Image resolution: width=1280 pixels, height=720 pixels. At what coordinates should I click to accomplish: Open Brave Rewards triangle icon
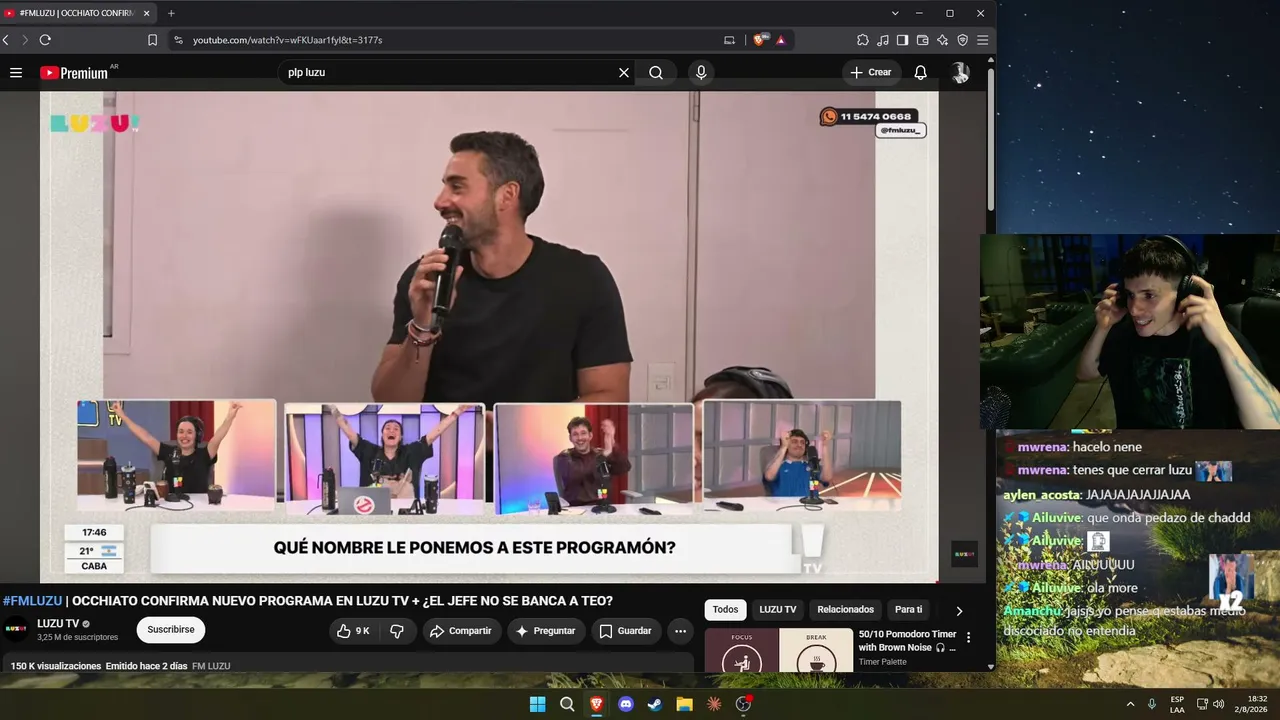(781, 40)
